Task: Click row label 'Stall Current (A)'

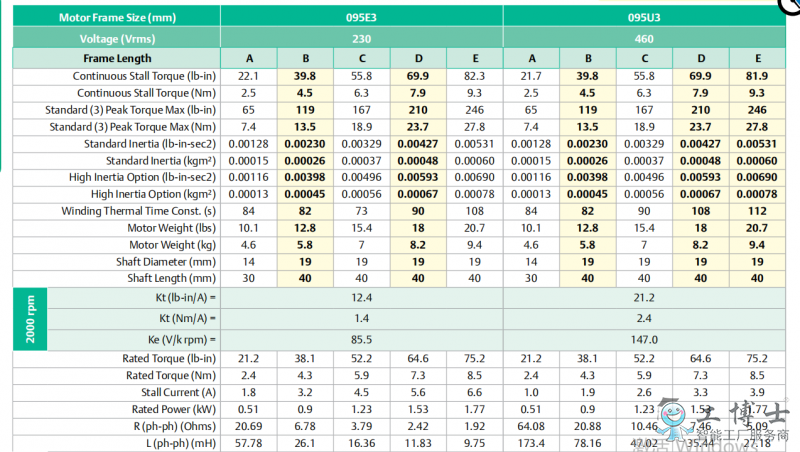Action: (x=179, y=392)
